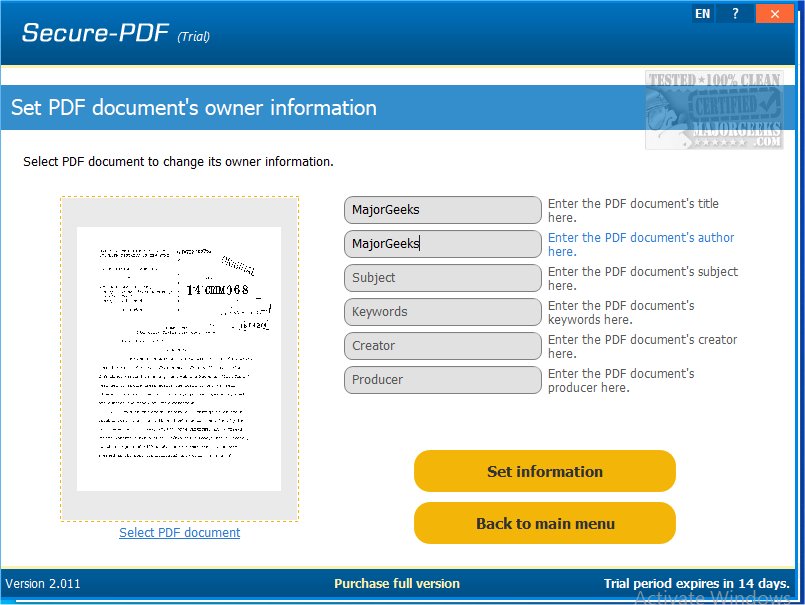Click the Subject input field
This screenshot has width=805, height=605.
click(443, 278)
